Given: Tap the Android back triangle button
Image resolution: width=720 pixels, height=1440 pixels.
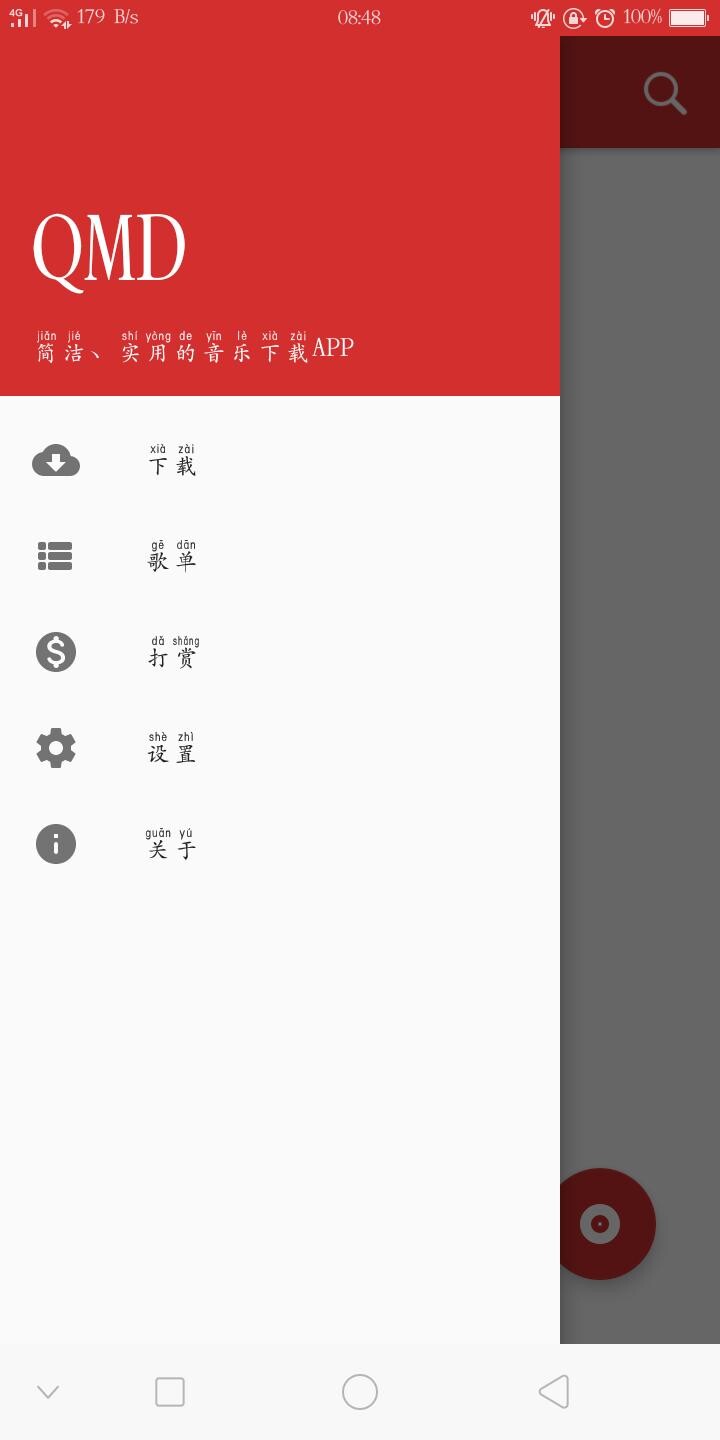Looking at the screenshot, I should tap(554, 1392).
